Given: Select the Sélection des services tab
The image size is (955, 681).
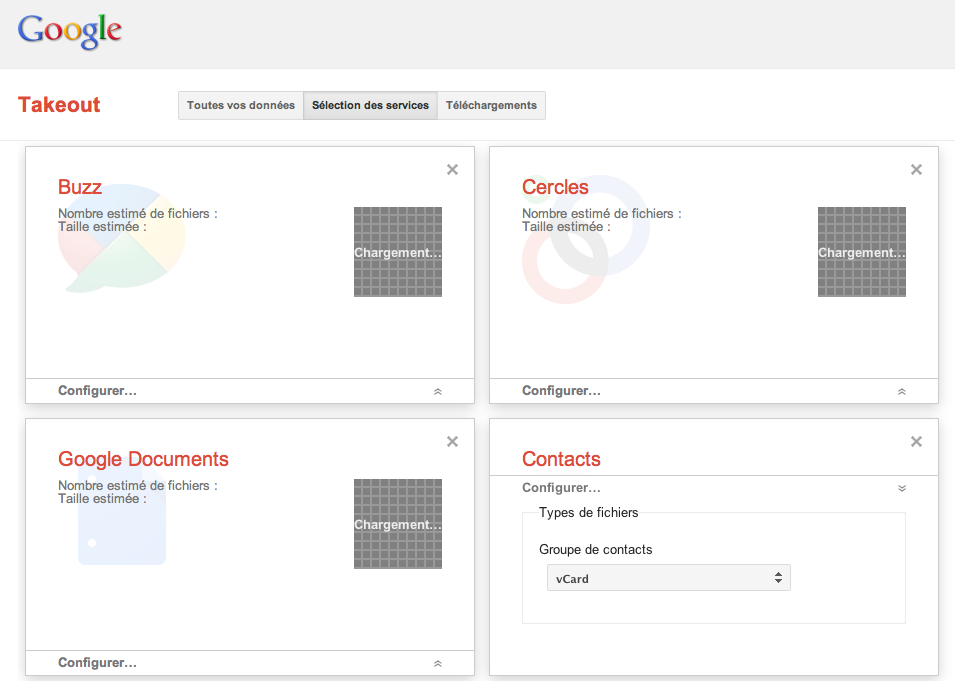Looking at the screenshot, I should click(x=370, y=105).
